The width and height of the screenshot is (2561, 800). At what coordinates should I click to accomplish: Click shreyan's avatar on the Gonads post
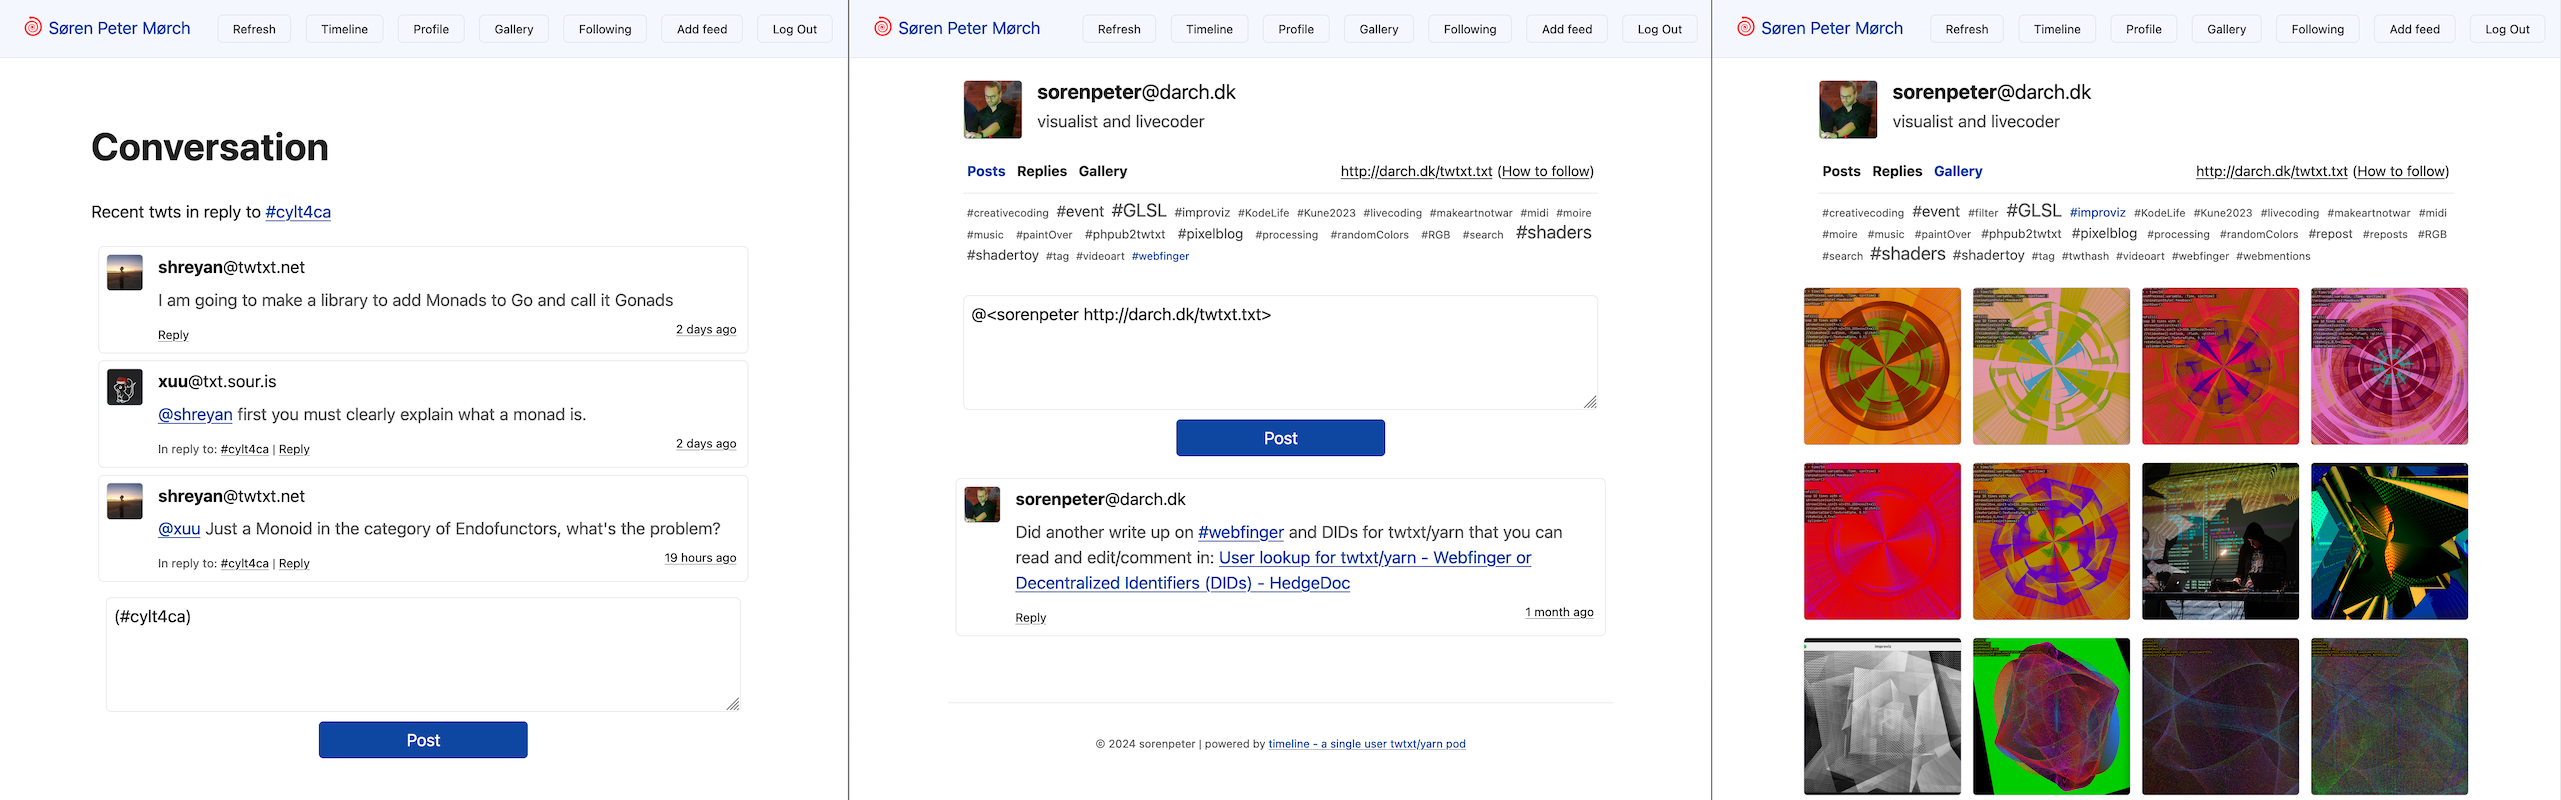125,272
